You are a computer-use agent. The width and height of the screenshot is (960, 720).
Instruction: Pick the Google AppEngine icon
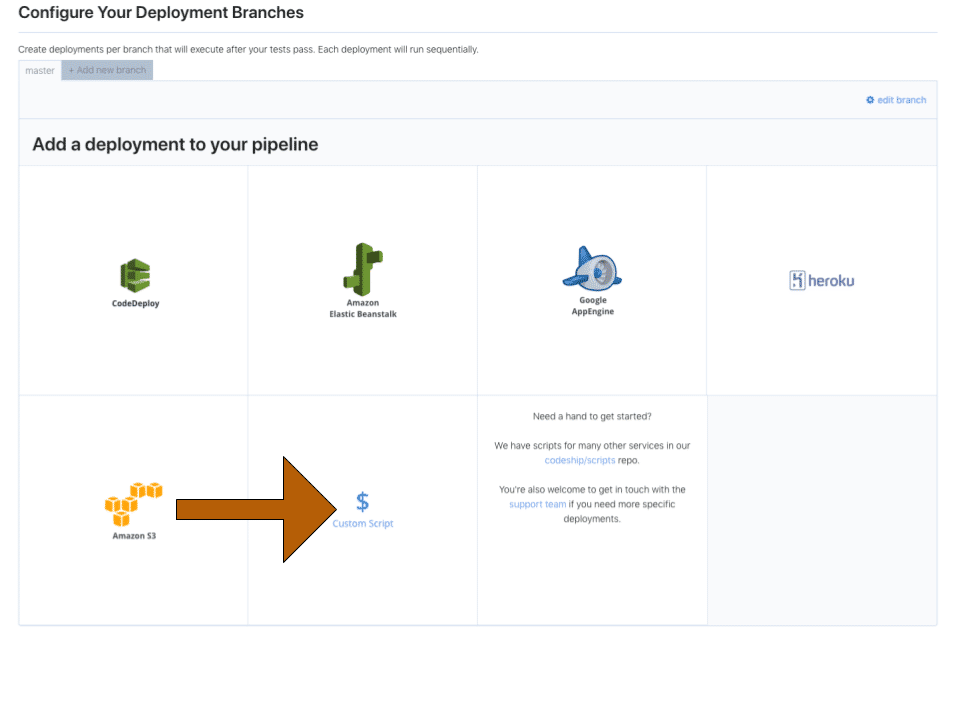point(592,269)
